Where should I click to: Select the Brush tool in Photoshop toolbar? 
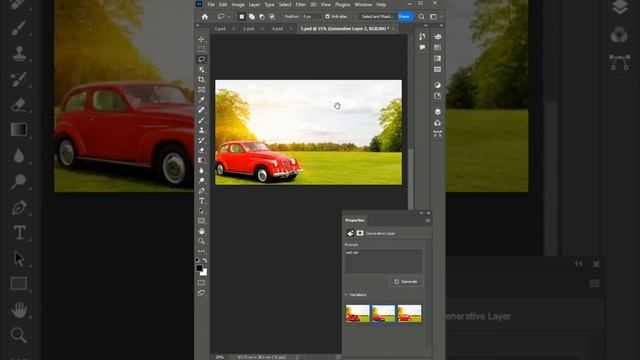coord(201,120)
